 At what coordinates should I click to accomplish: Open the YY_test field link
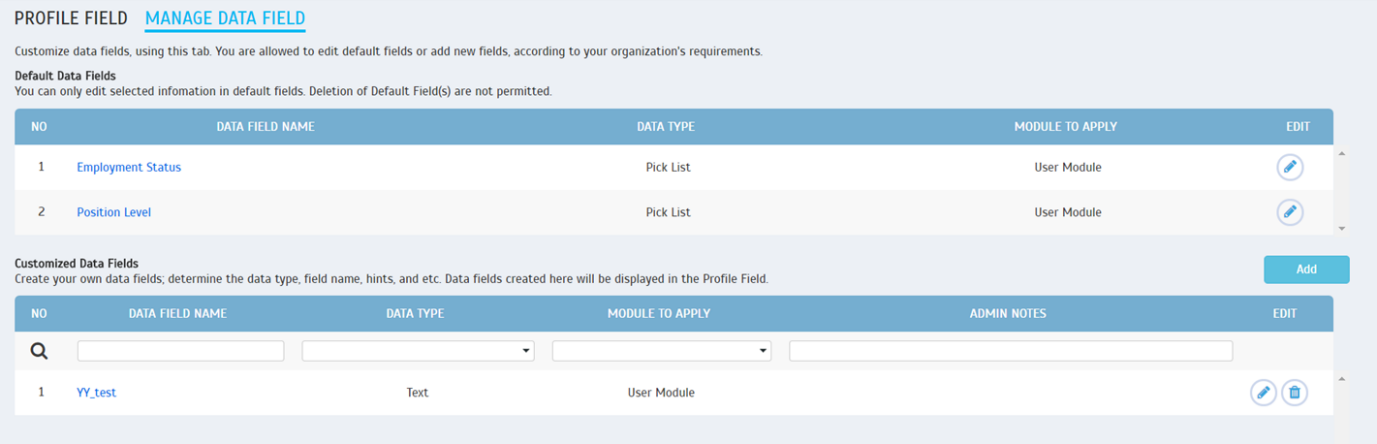pyautogui.click(x=96, y=393)
